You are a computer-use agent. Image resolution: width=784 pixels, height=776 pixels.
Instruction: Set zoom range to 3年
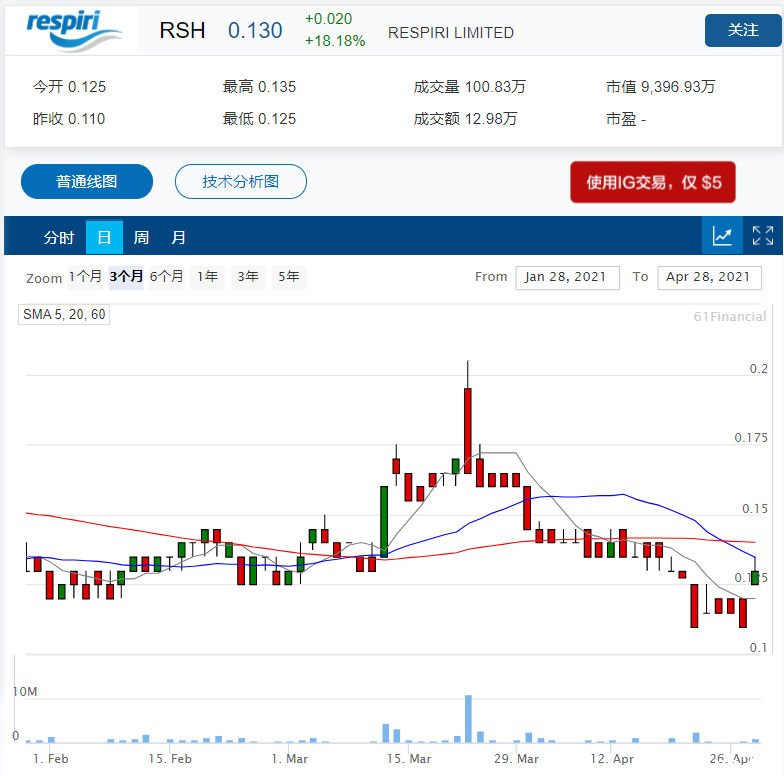pos(248,276)
